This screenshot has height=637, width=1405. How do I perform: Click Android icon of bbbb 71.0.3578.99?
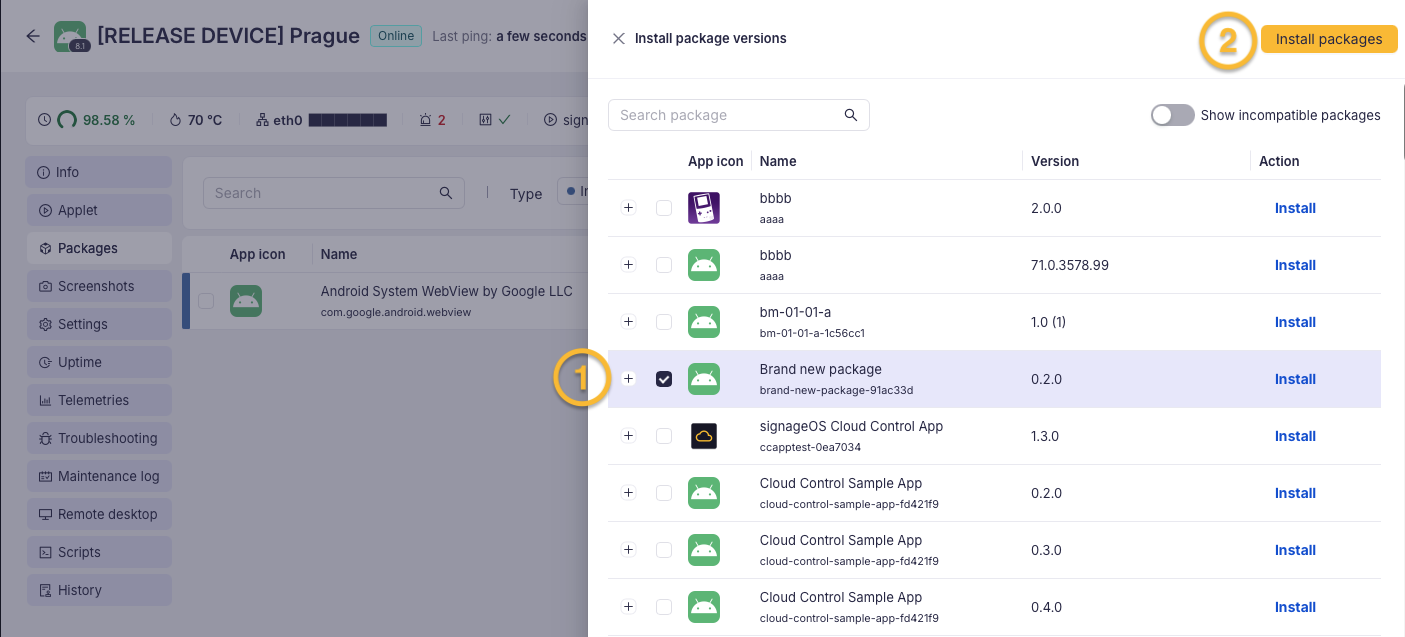pos(704,265)
